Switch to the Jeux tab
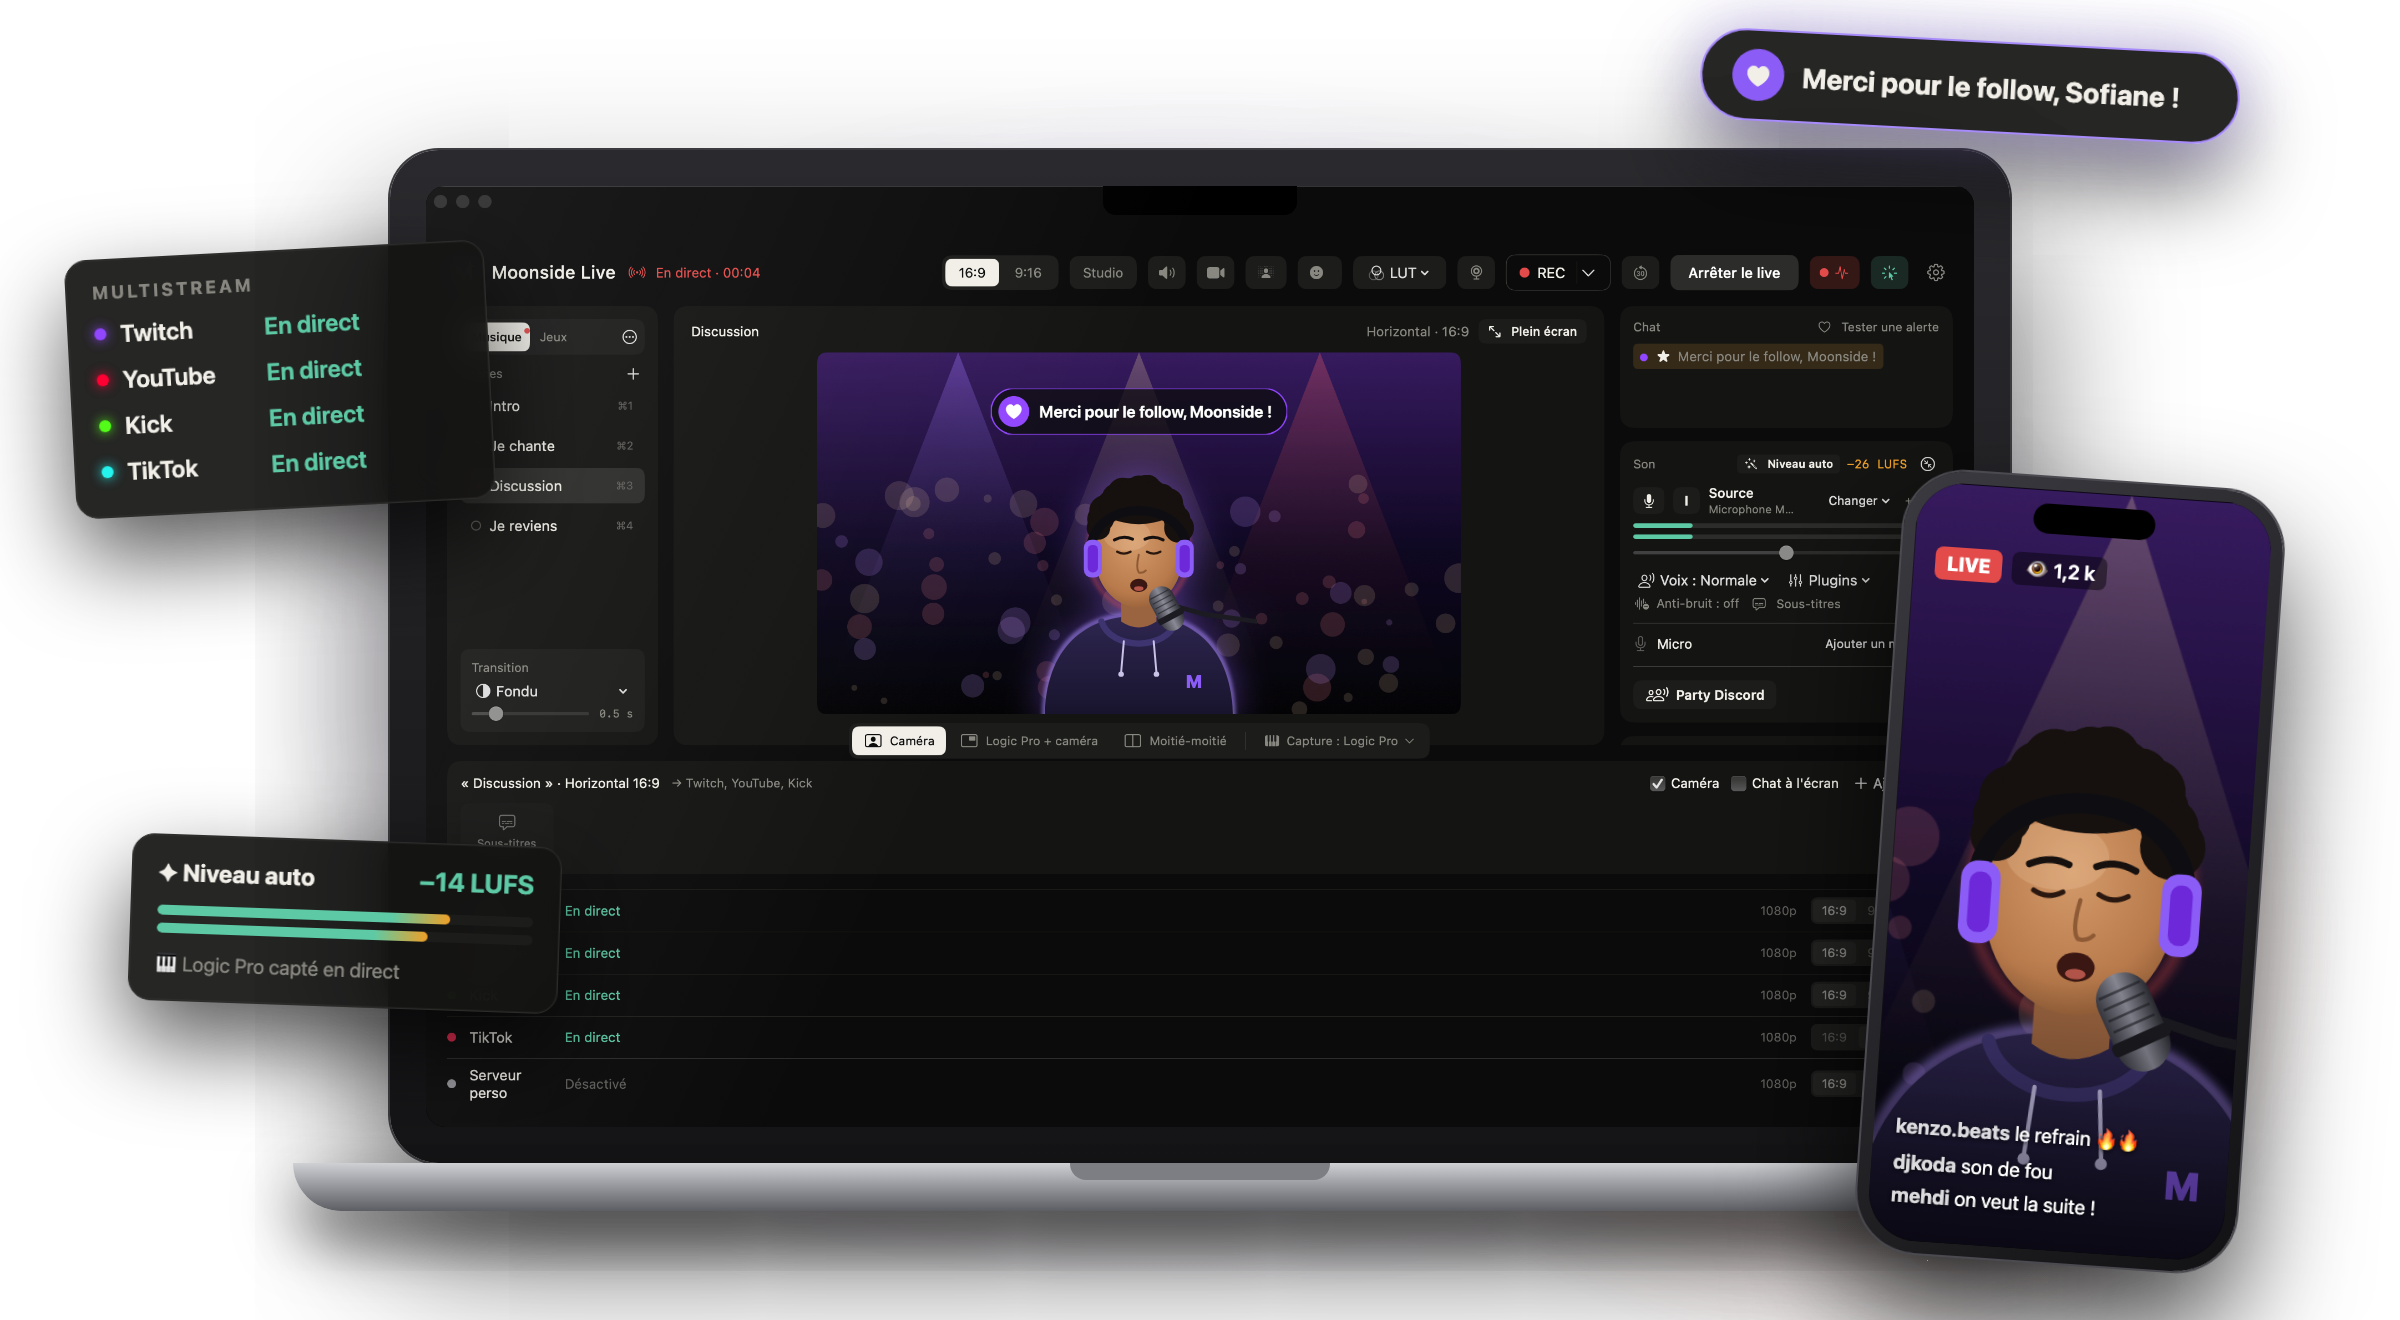This screenshot has width=2400, height=1320. [x=553, y=337]
